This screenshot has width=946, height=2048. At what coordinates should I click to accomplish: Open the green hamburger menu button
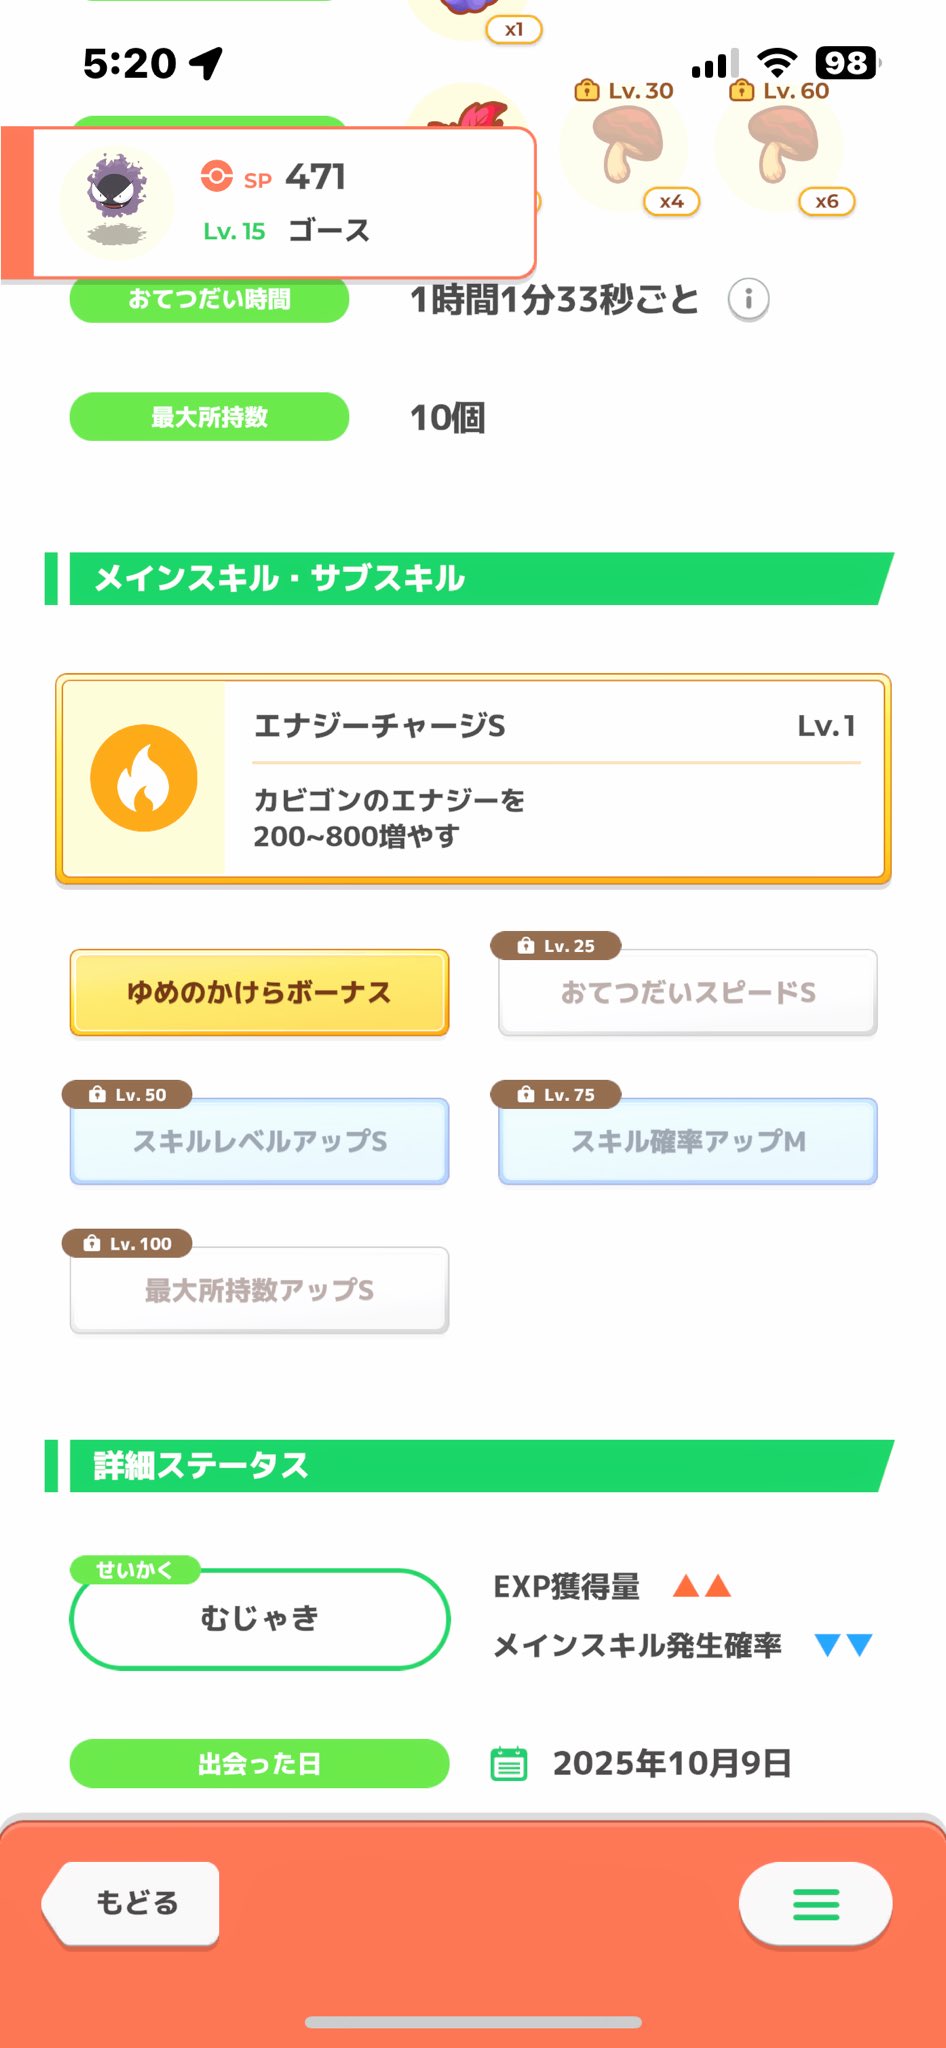click(x=815, y=1904)
